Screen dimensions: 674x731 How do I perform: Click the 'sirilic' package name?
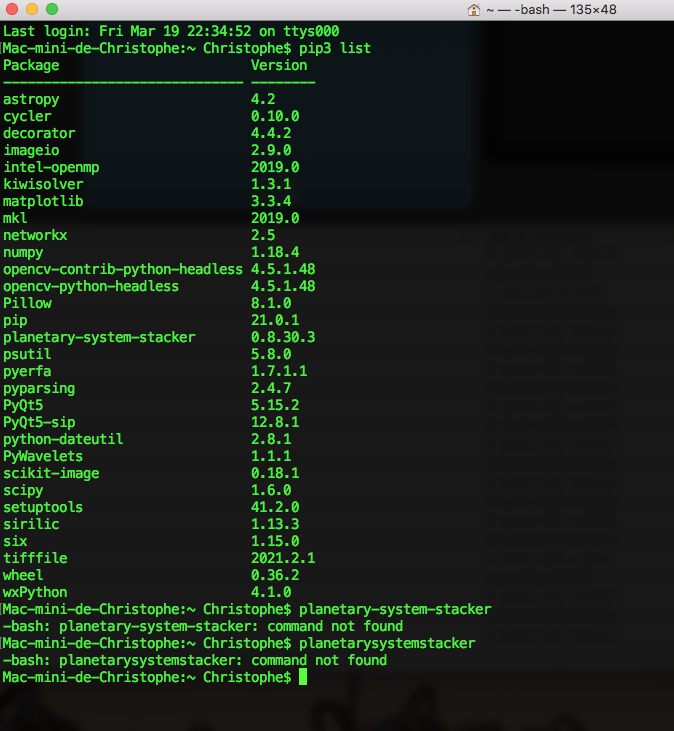pyautogui.click(x=31, y=524)
